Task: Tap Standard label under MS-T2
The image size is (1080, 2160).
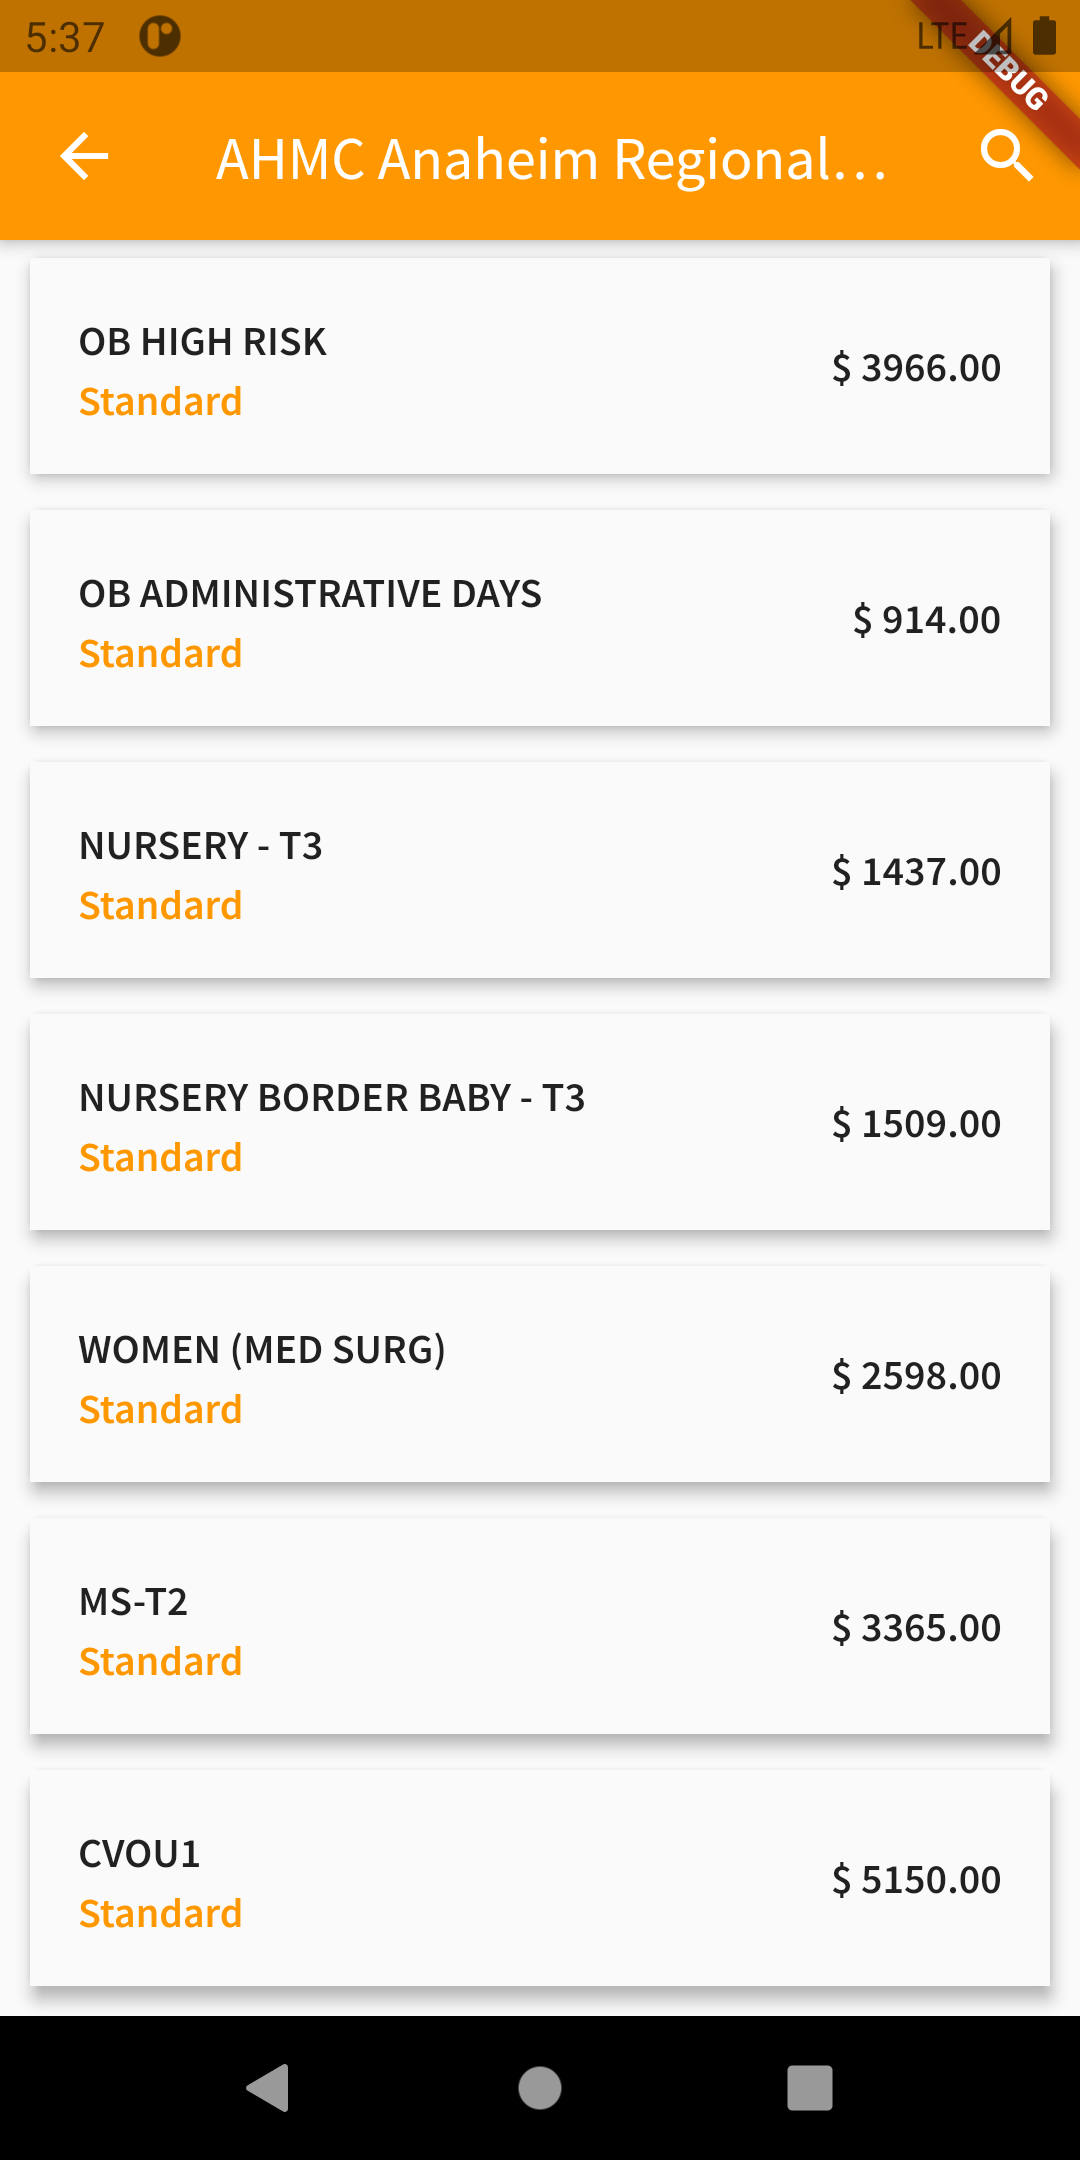Action: pyautogui.click(x=161, y=1662)
